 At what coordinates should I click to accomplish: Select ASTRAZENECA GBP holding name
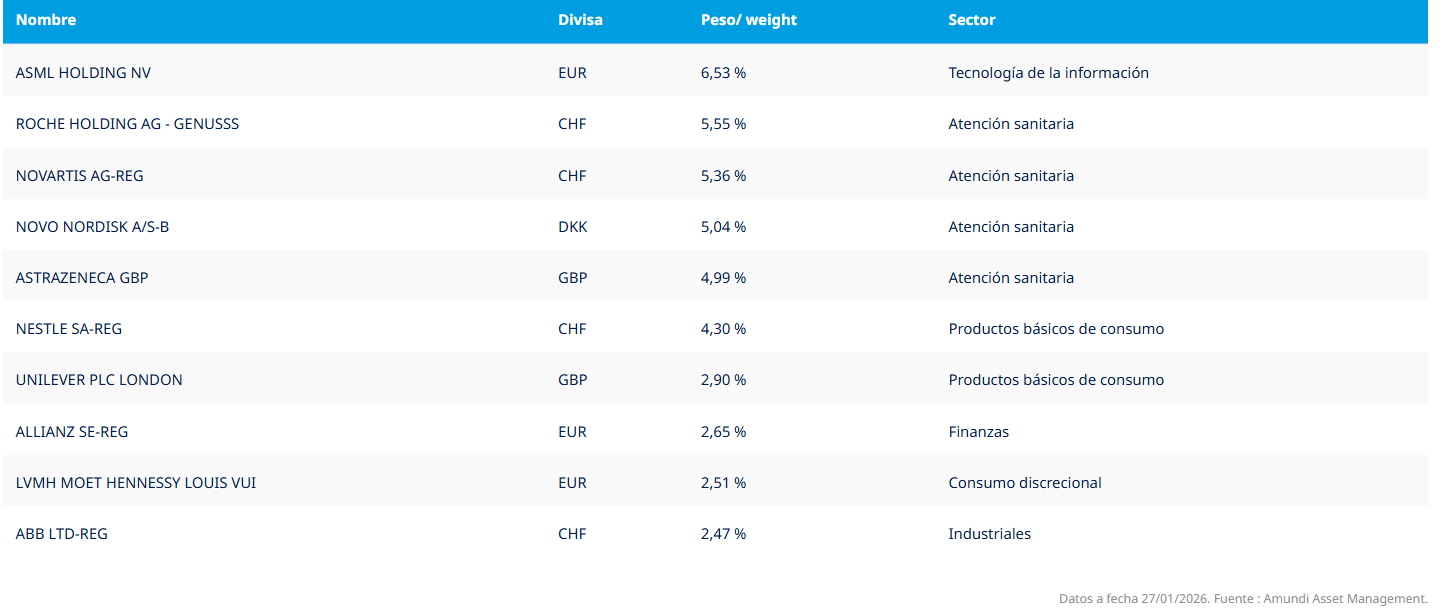[82, 278]
